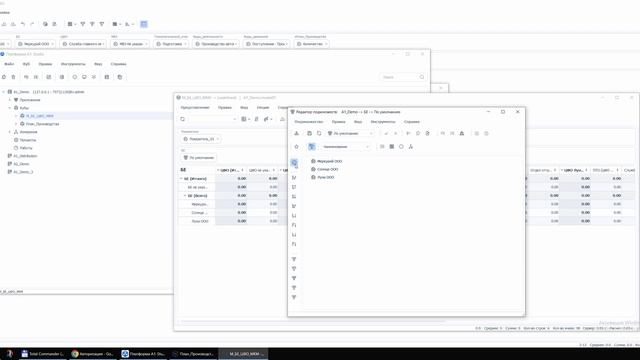Image resolution: width=640 pixels, height=360 pixels.
Task: Open Подмножество menu in subset editor
Action: click(x=309, y=122)
